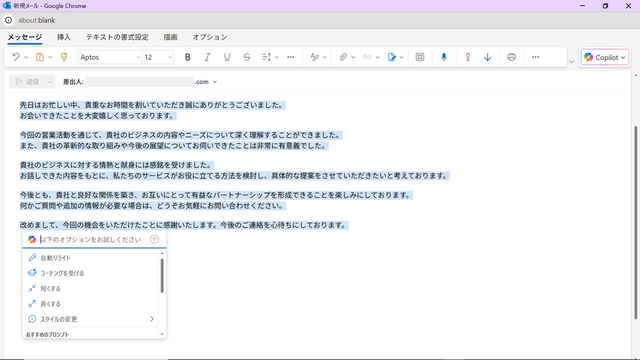
Task: Click the 送信 send button
Action: (x=27, y=82)
